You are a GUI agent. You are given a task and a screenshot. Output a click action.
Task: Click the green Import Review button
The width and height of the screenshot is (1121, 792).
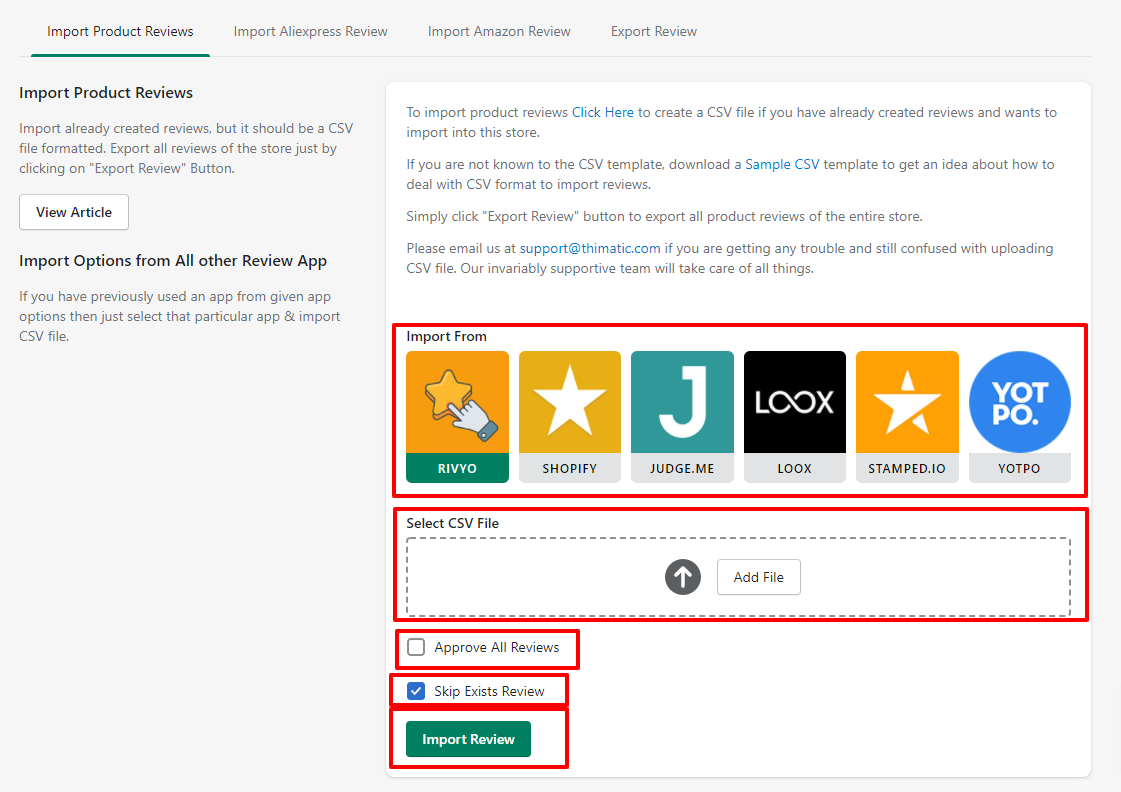tap(468, 739)
